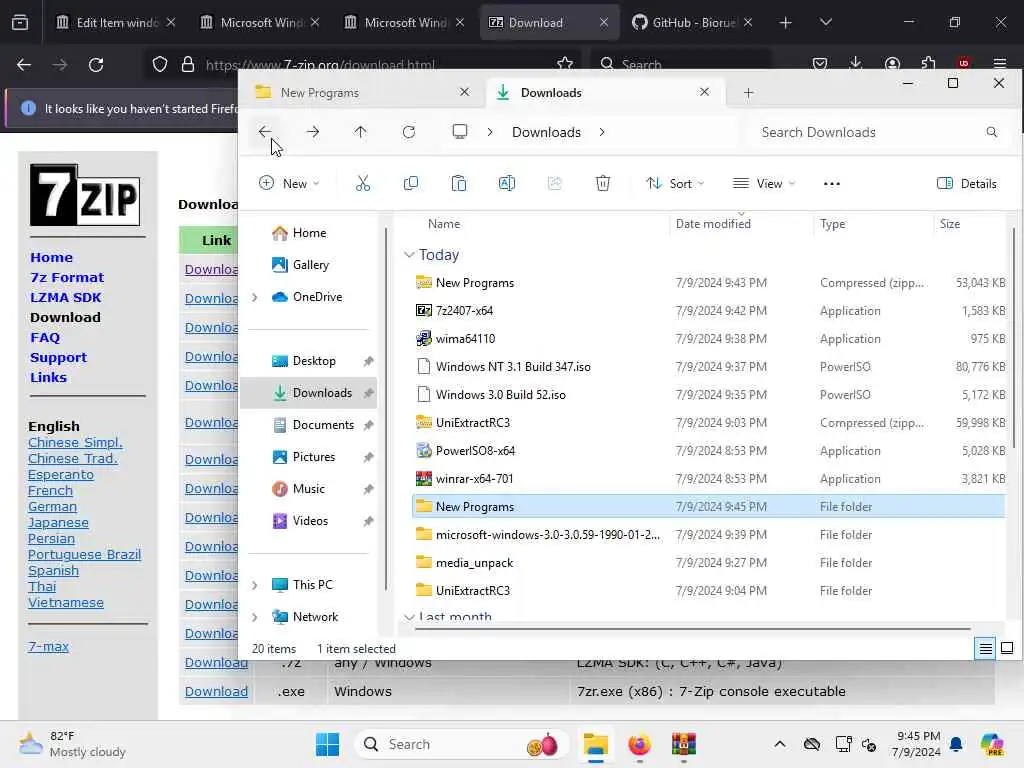The height and width of the screenshot is (768, 1024).
Task: Bookmark this page with star icon
Action: point(565,63)
